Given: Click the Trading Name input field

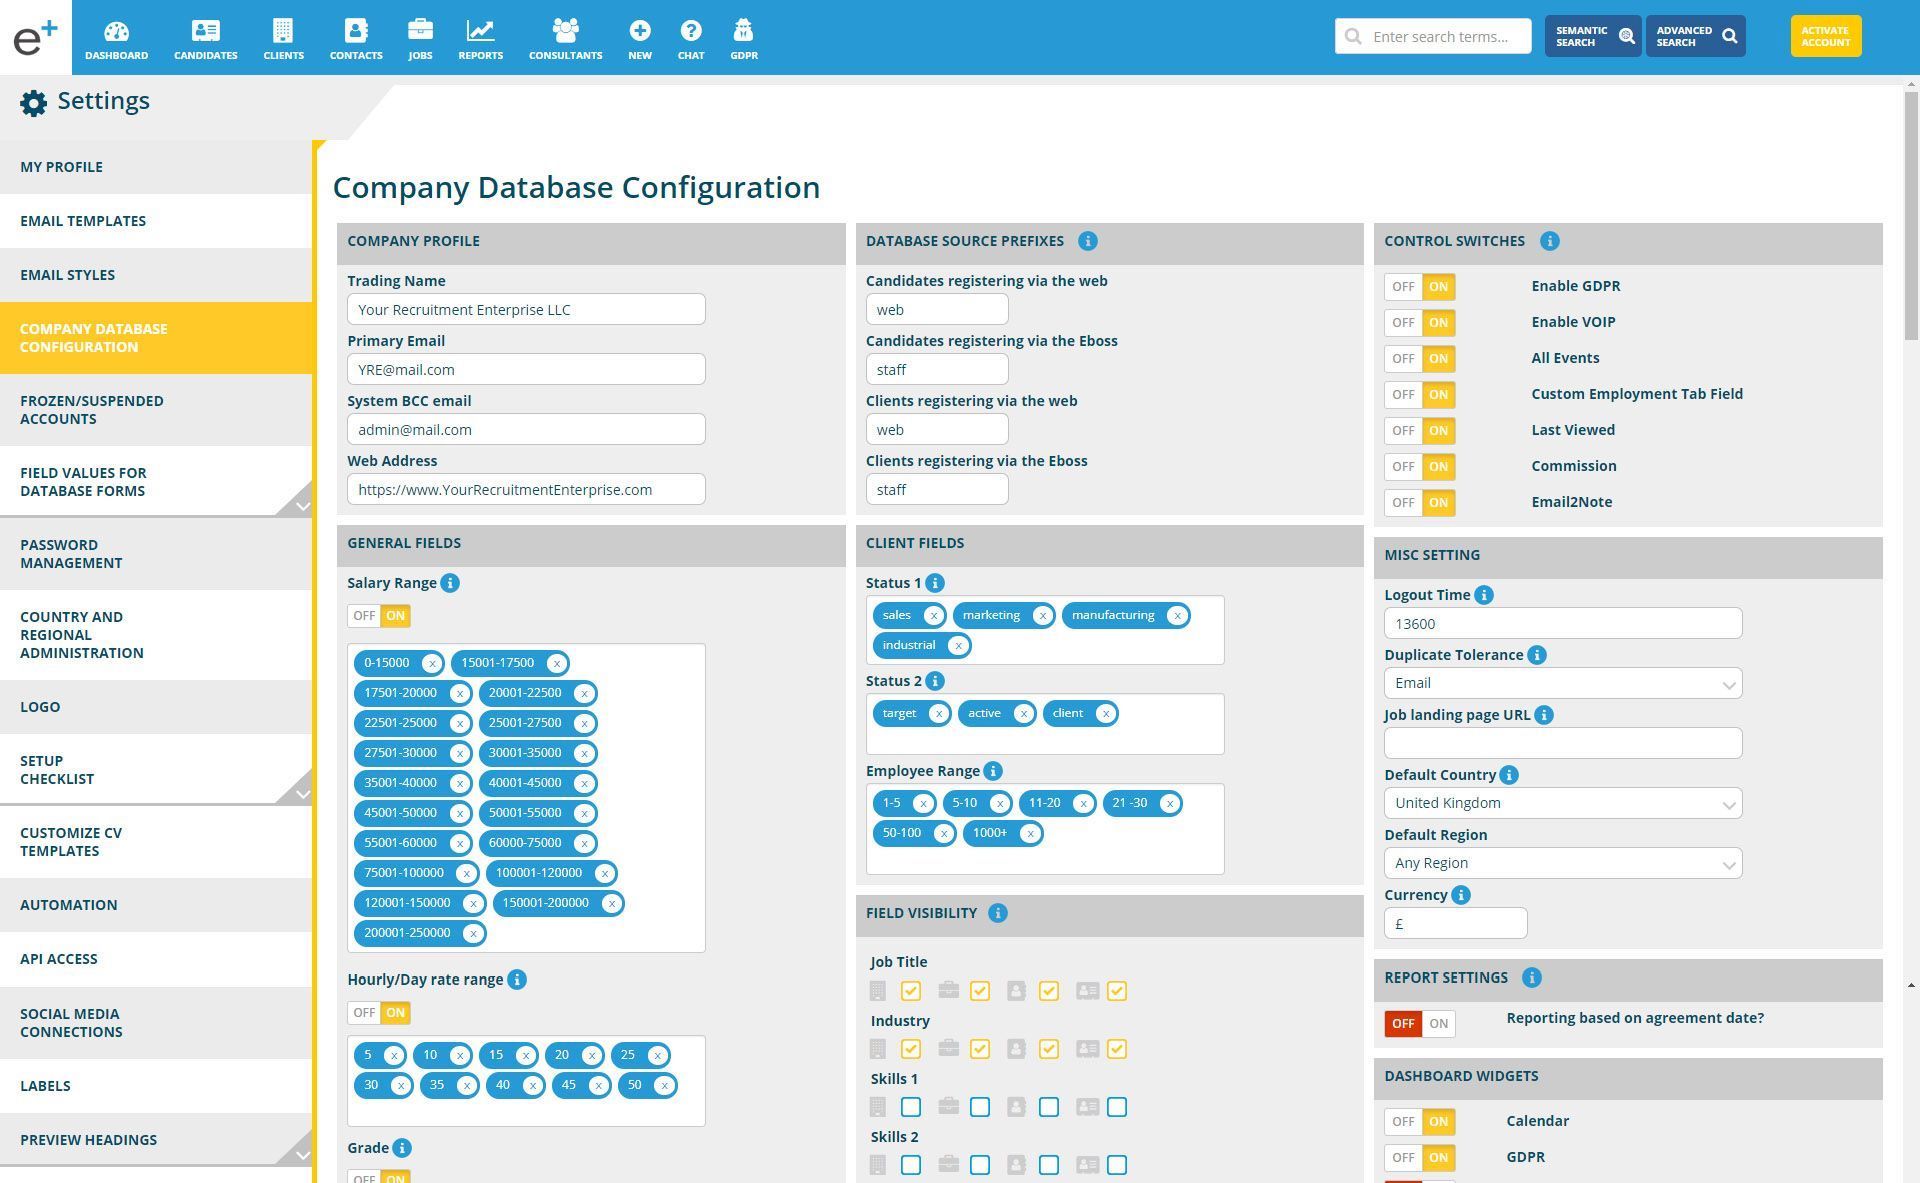Looking at the screenshot, I should (x=526, y=310).
